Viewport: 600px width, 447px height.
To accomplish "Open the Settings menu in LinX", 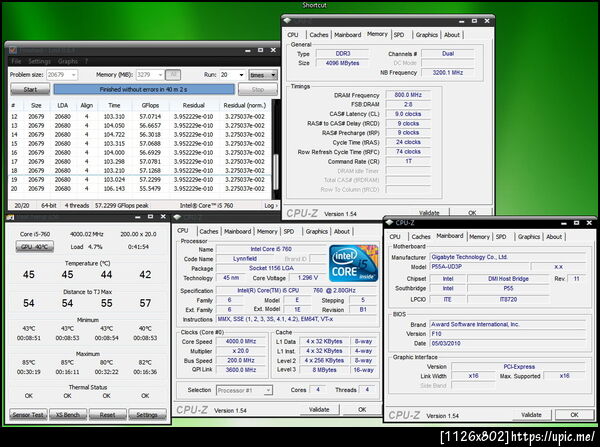I will (x=39, y=61).
